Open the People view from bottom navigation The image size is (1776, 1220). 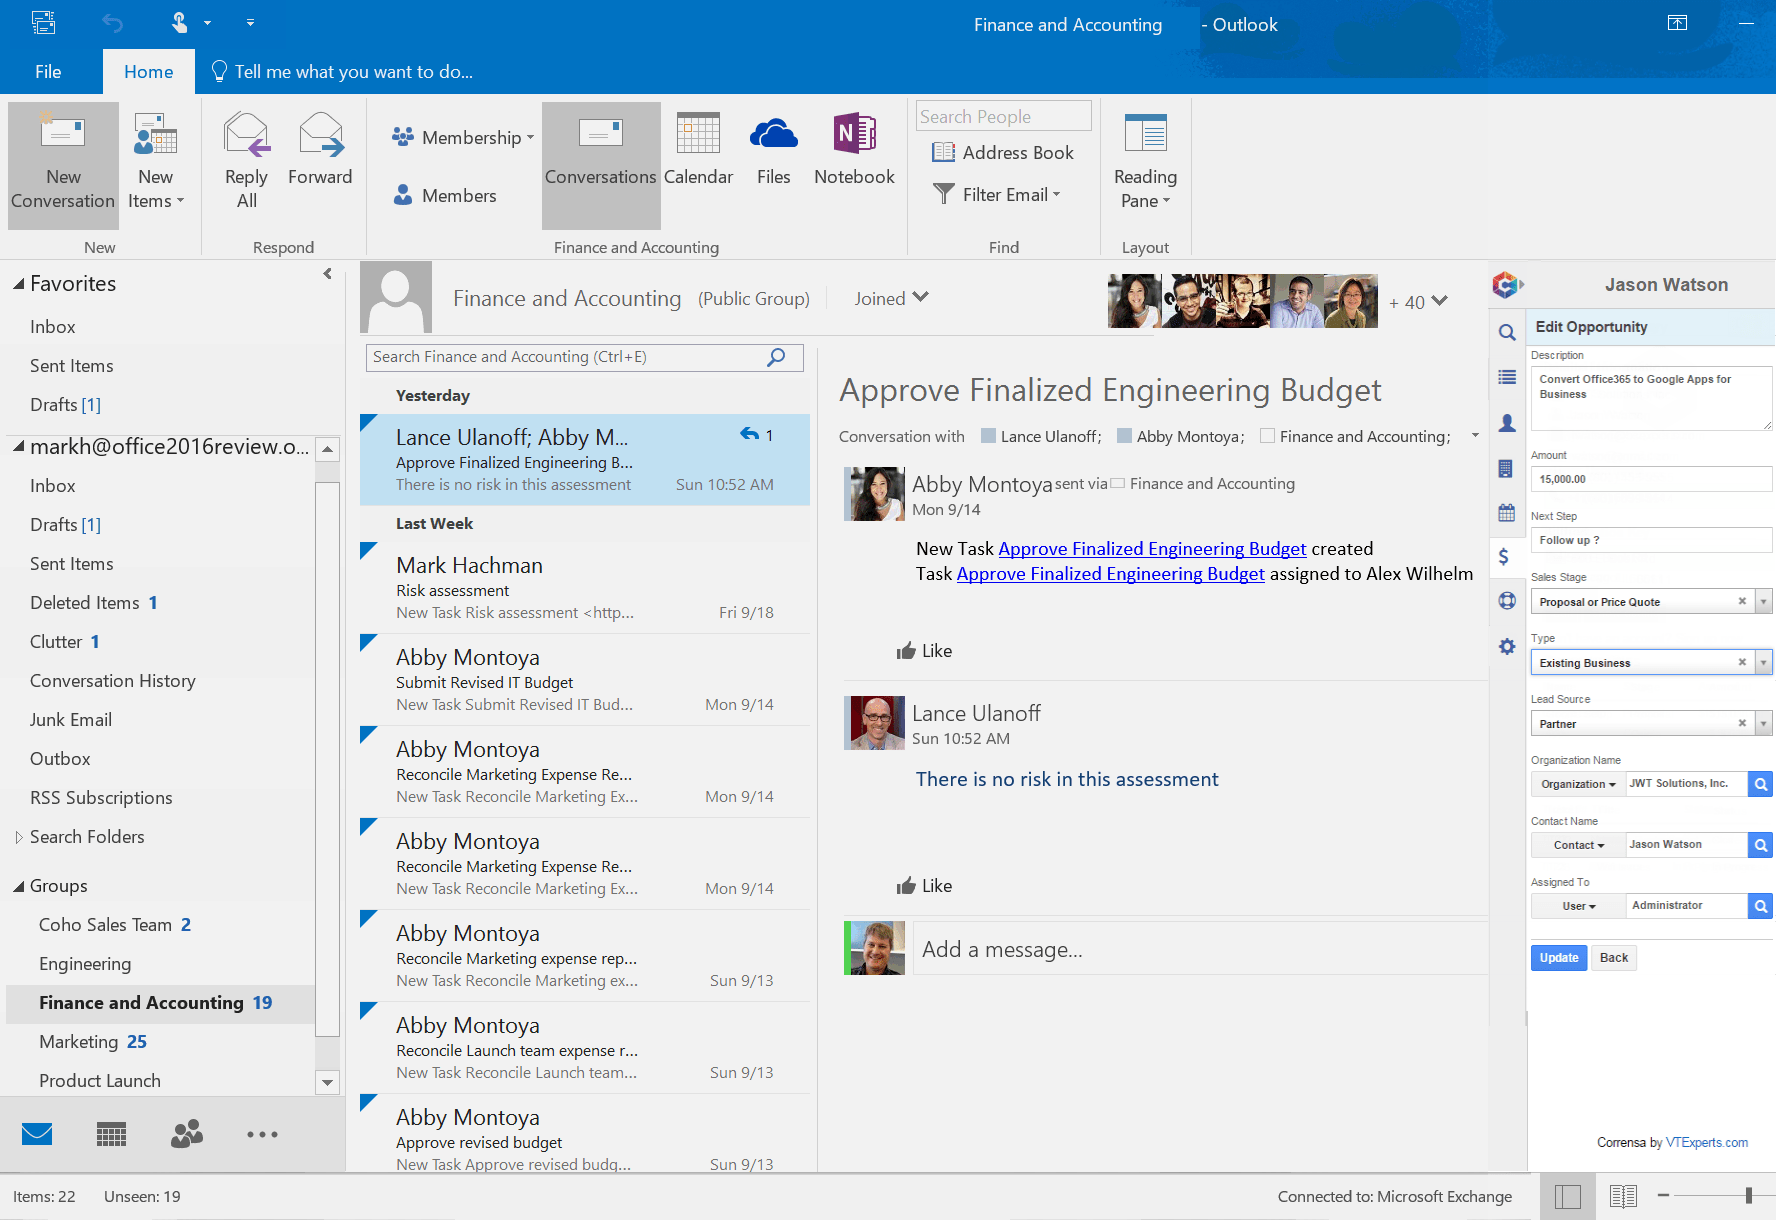pyautogui.click(x=186, y=1134)
